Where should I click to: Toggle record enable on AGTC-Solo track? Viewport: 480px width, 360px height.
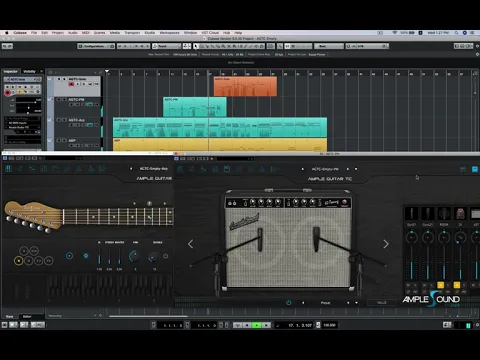[x=71, y=84]
